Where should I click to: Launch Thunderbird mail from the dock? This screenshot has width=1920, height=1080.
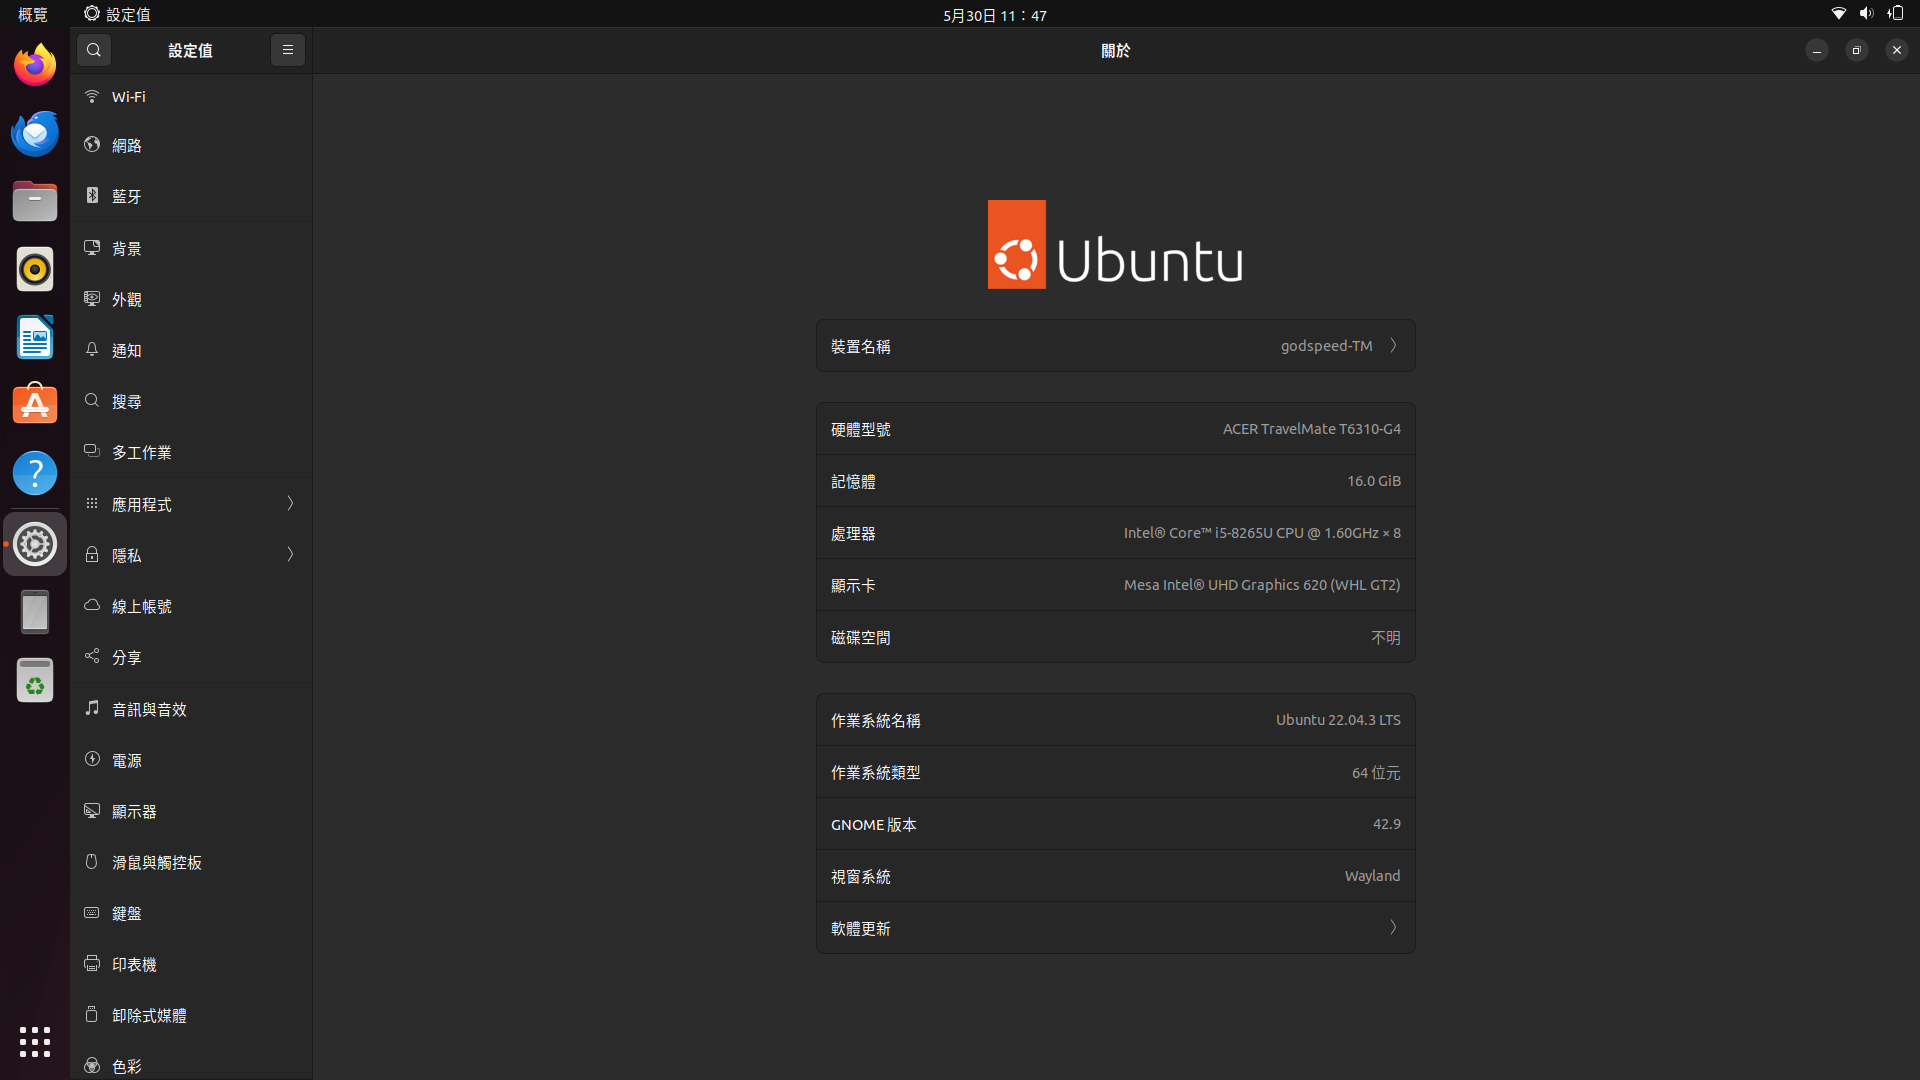point(35,133)
